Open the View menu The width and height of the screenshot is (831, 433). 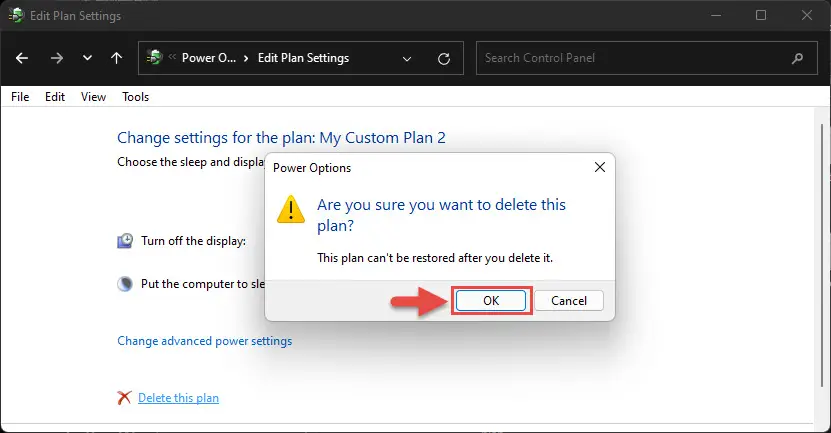[93, 97]
